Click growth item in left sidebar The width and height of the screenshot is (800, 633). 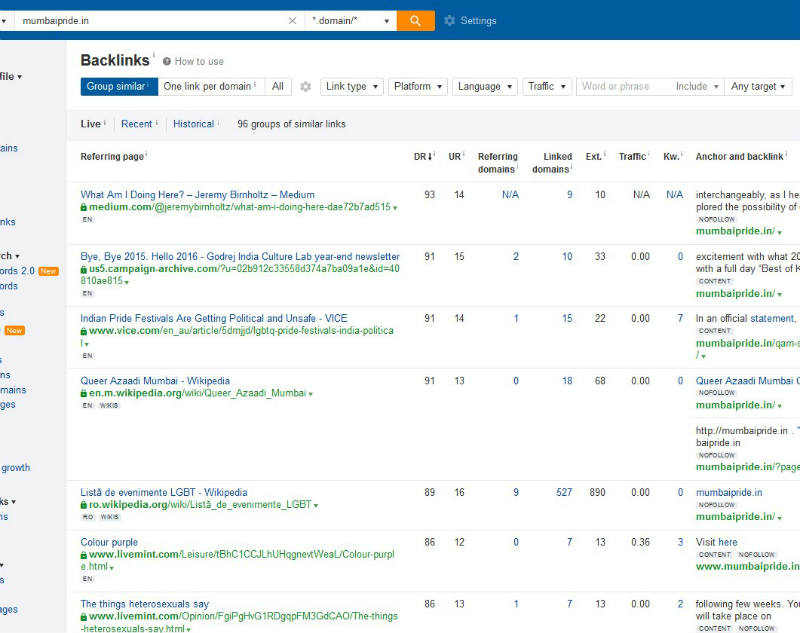pos(15,468)
